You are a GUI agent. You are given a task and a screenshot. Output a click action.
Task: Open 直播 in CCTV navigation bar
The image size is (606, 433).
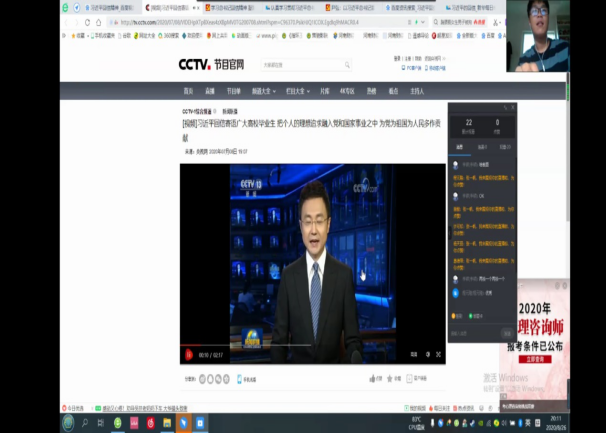210,91
